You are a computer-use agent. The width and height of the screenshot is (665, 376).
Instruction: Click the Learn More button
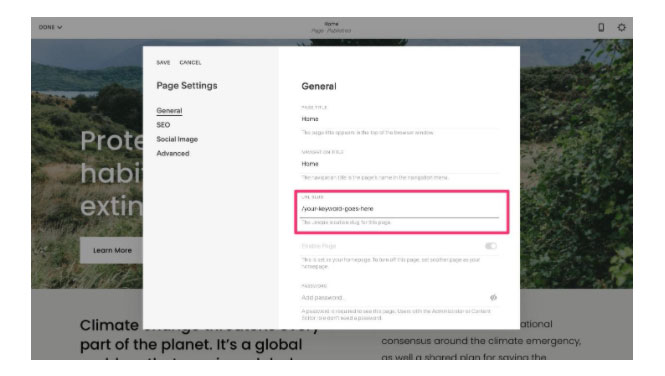[x=112, y=250]
